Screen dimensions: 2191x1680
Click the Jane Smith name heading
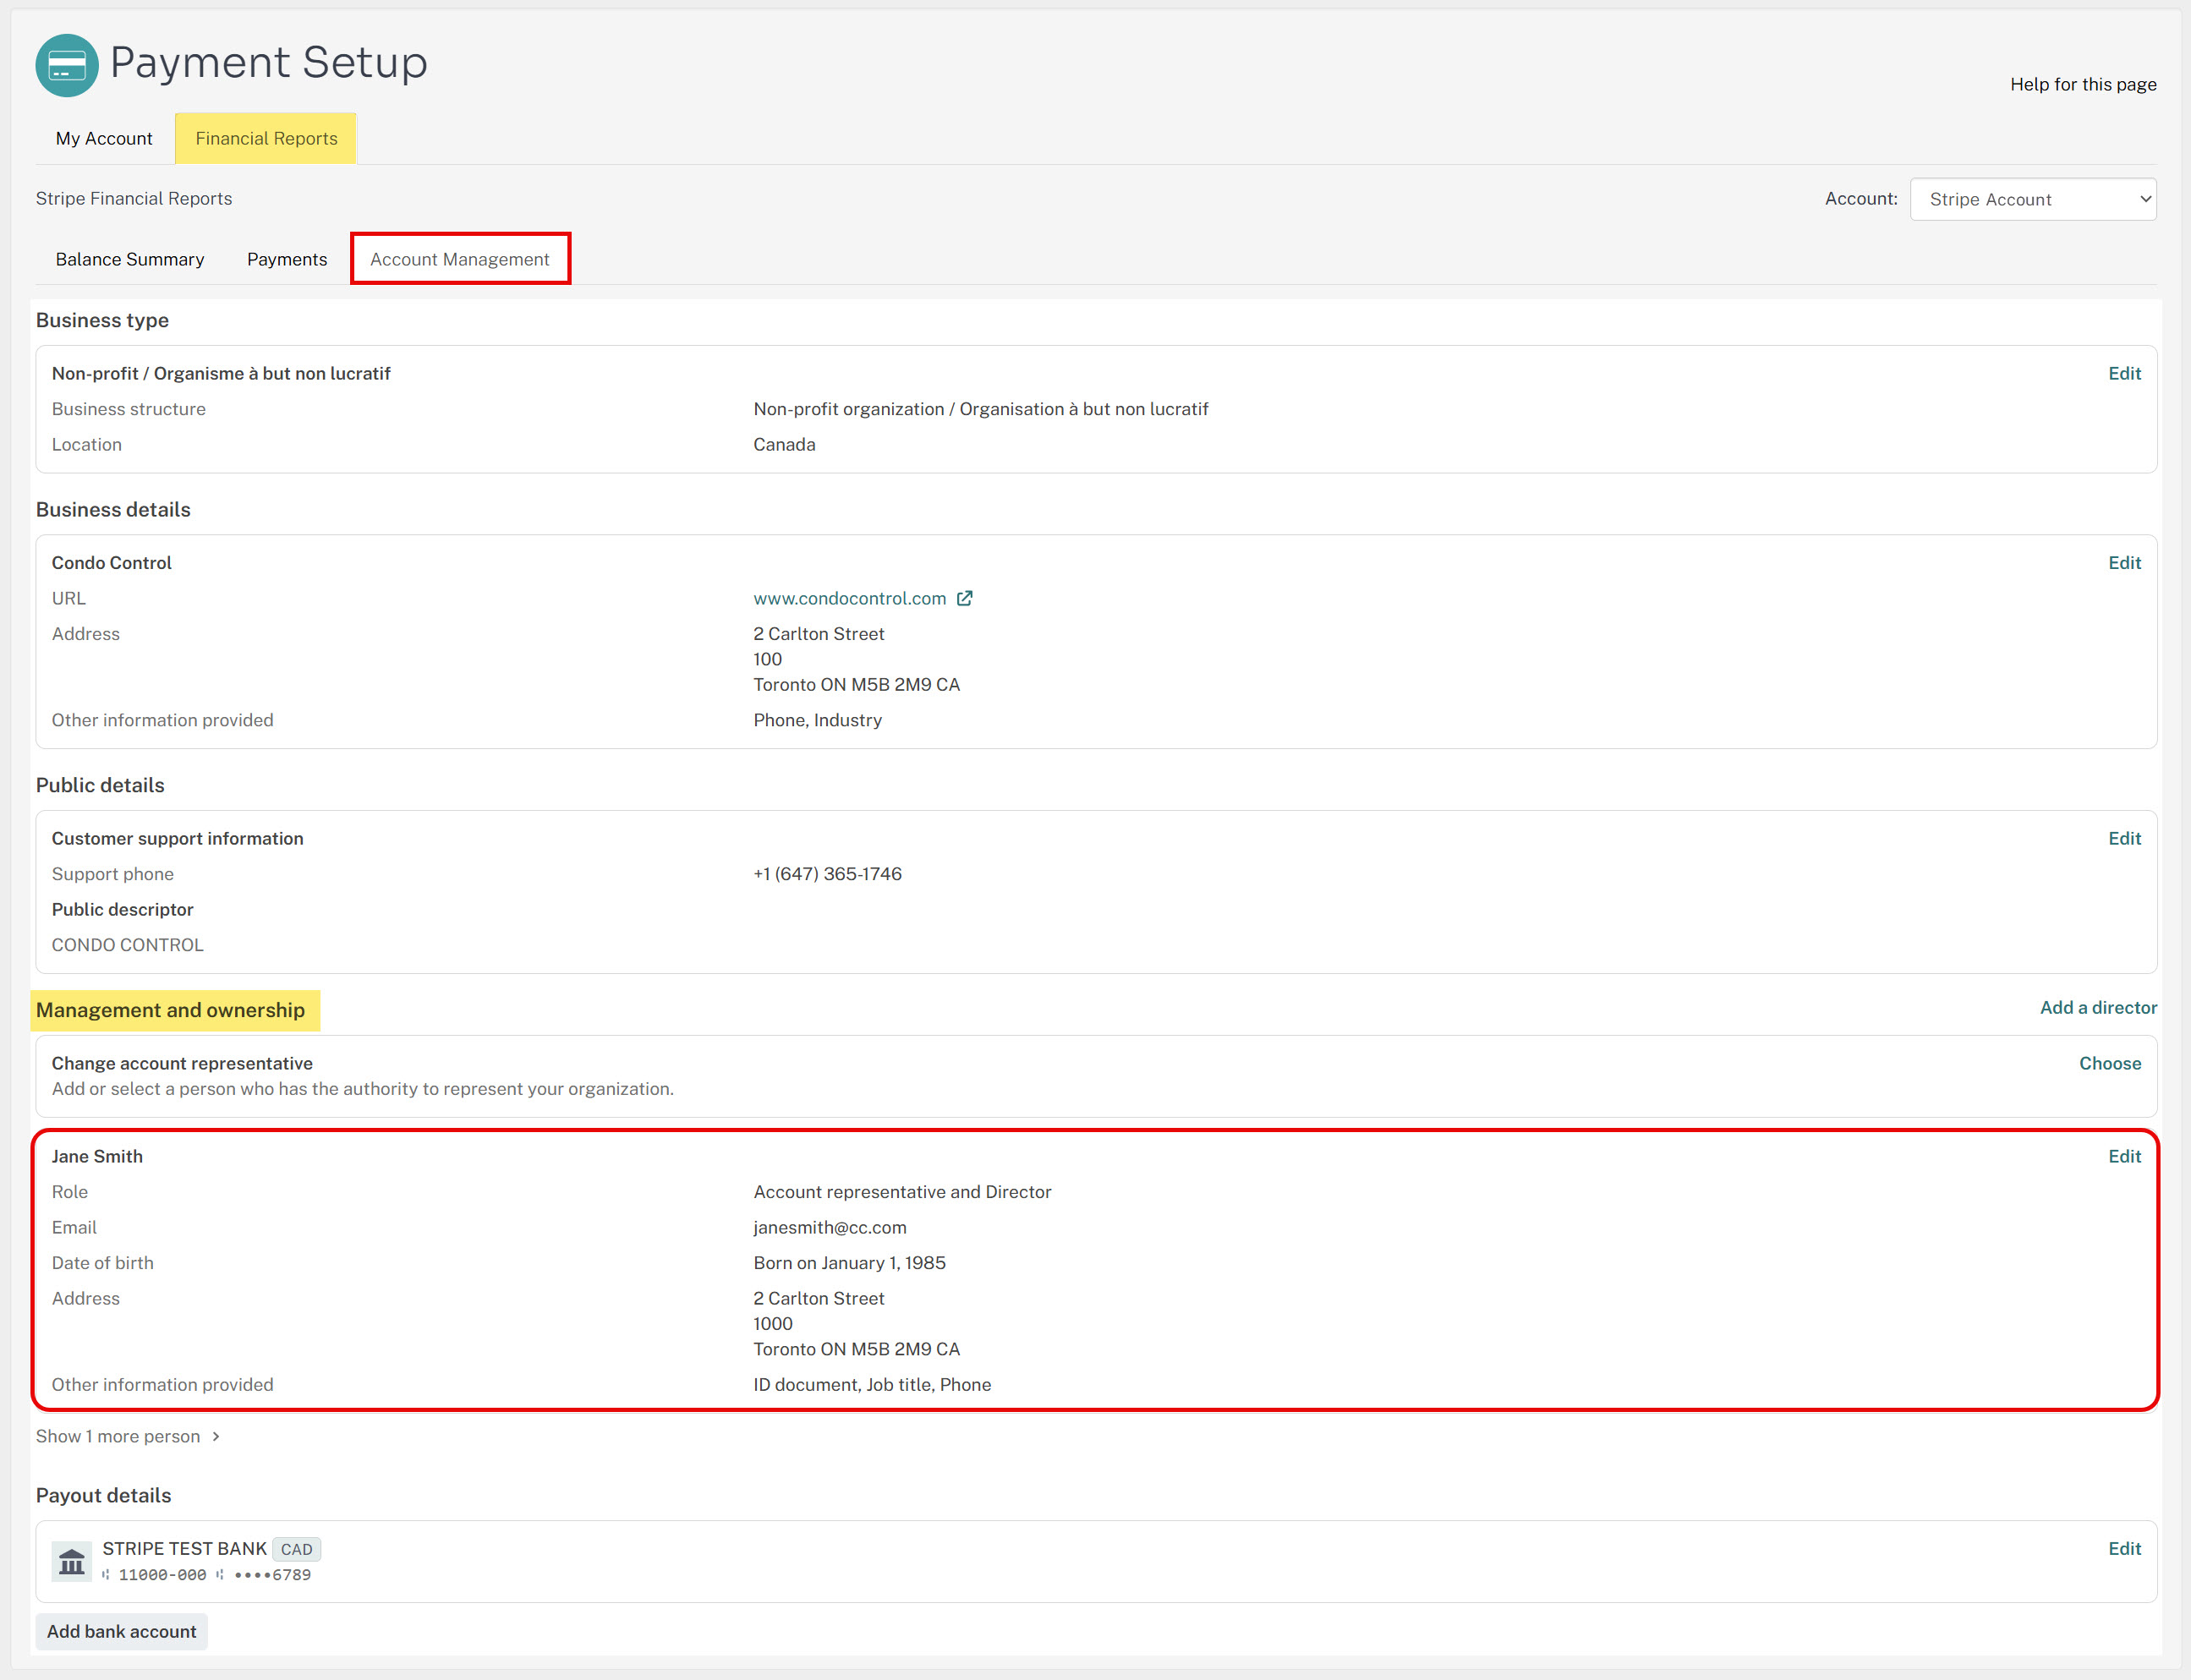(x=97, y=1156)
